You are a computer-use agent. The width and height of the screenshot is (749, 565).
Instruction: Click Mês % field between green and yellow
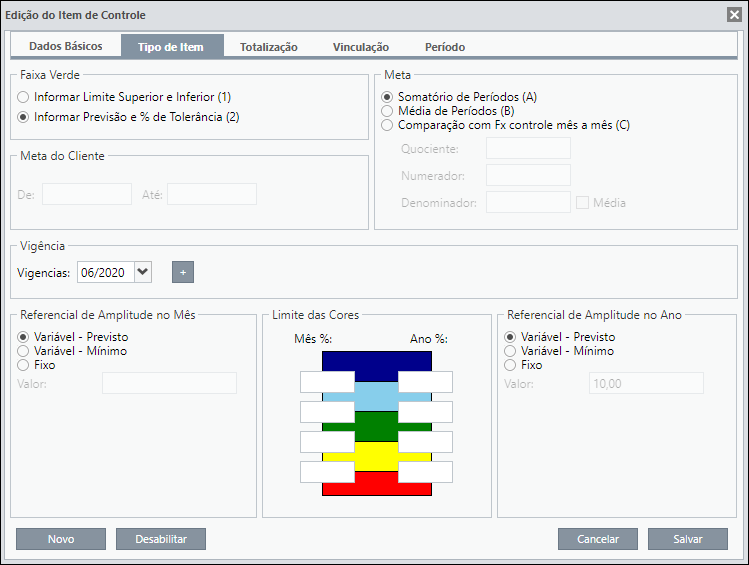[328, 442]
